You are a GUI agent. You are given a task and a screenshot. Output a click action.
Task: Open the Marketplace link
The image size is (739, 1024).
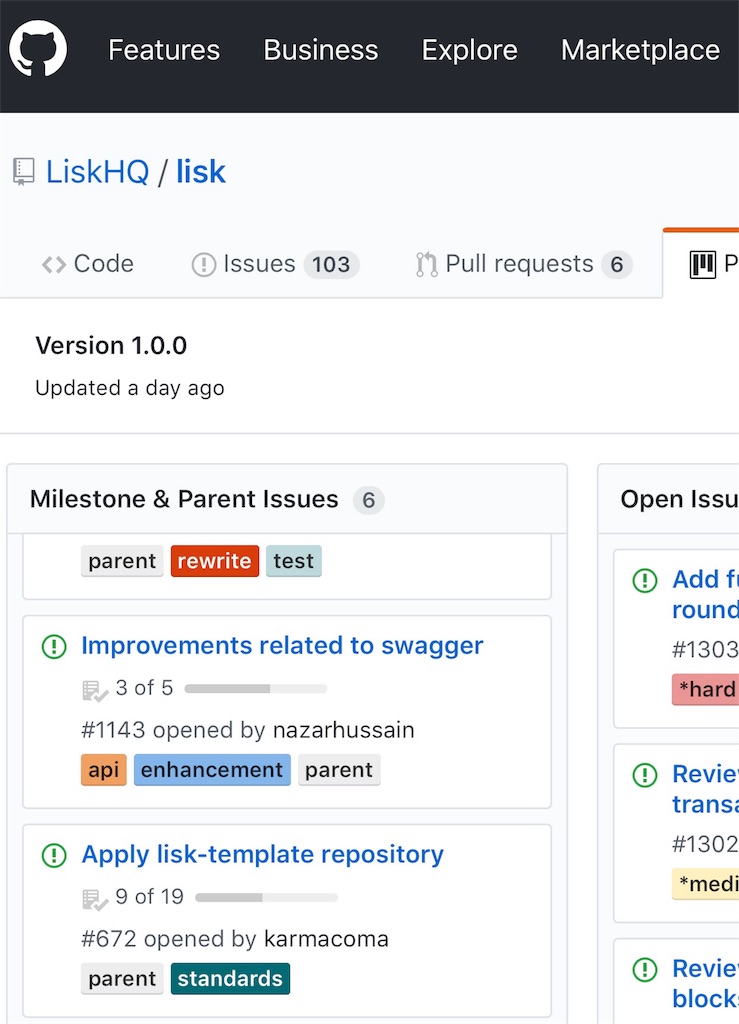tap(640, 50)
